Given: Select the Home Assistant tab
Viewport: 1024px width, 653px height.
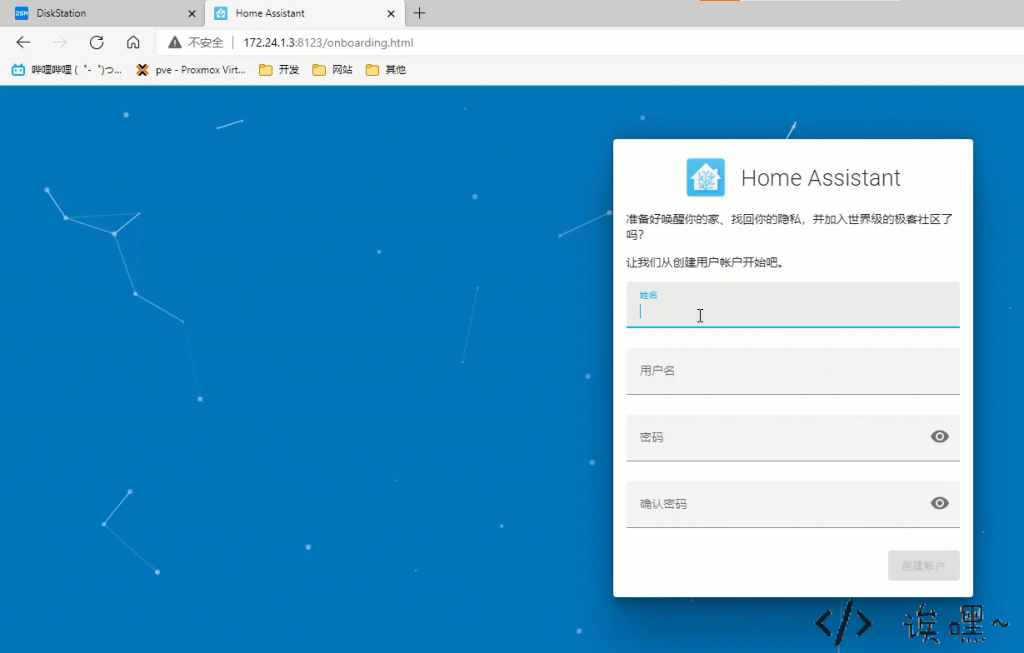Looking at the screenshot, I should [304, 13].
